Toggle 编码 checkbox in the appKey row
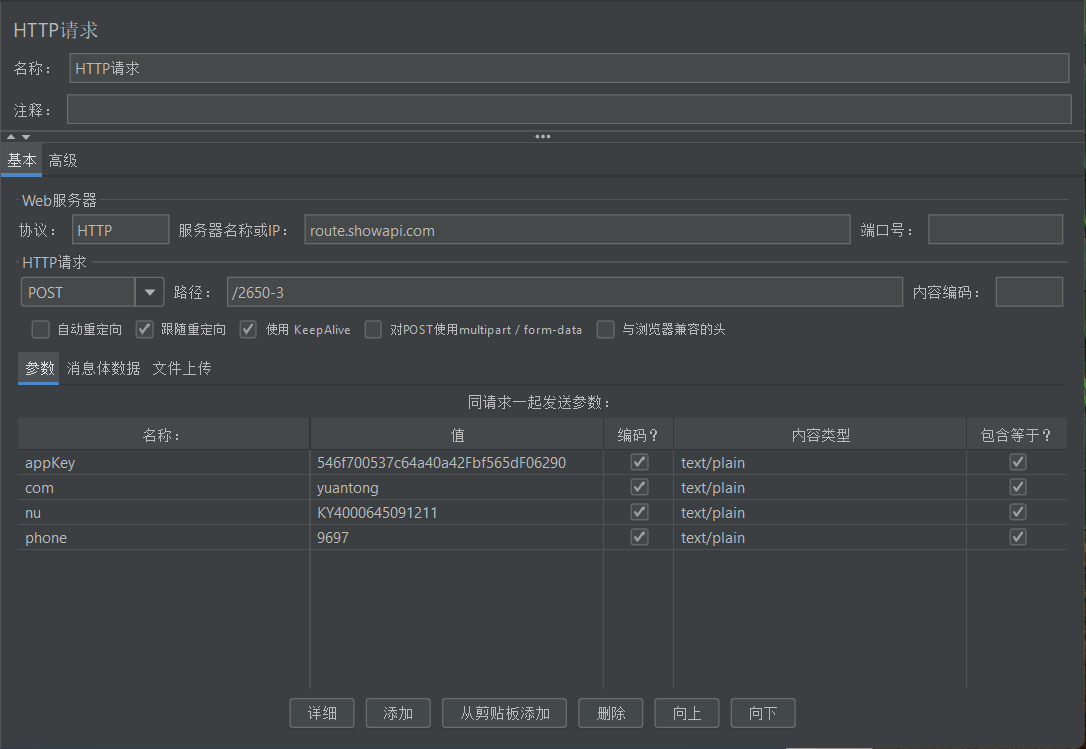1086x749 pixels. point(639,462)
